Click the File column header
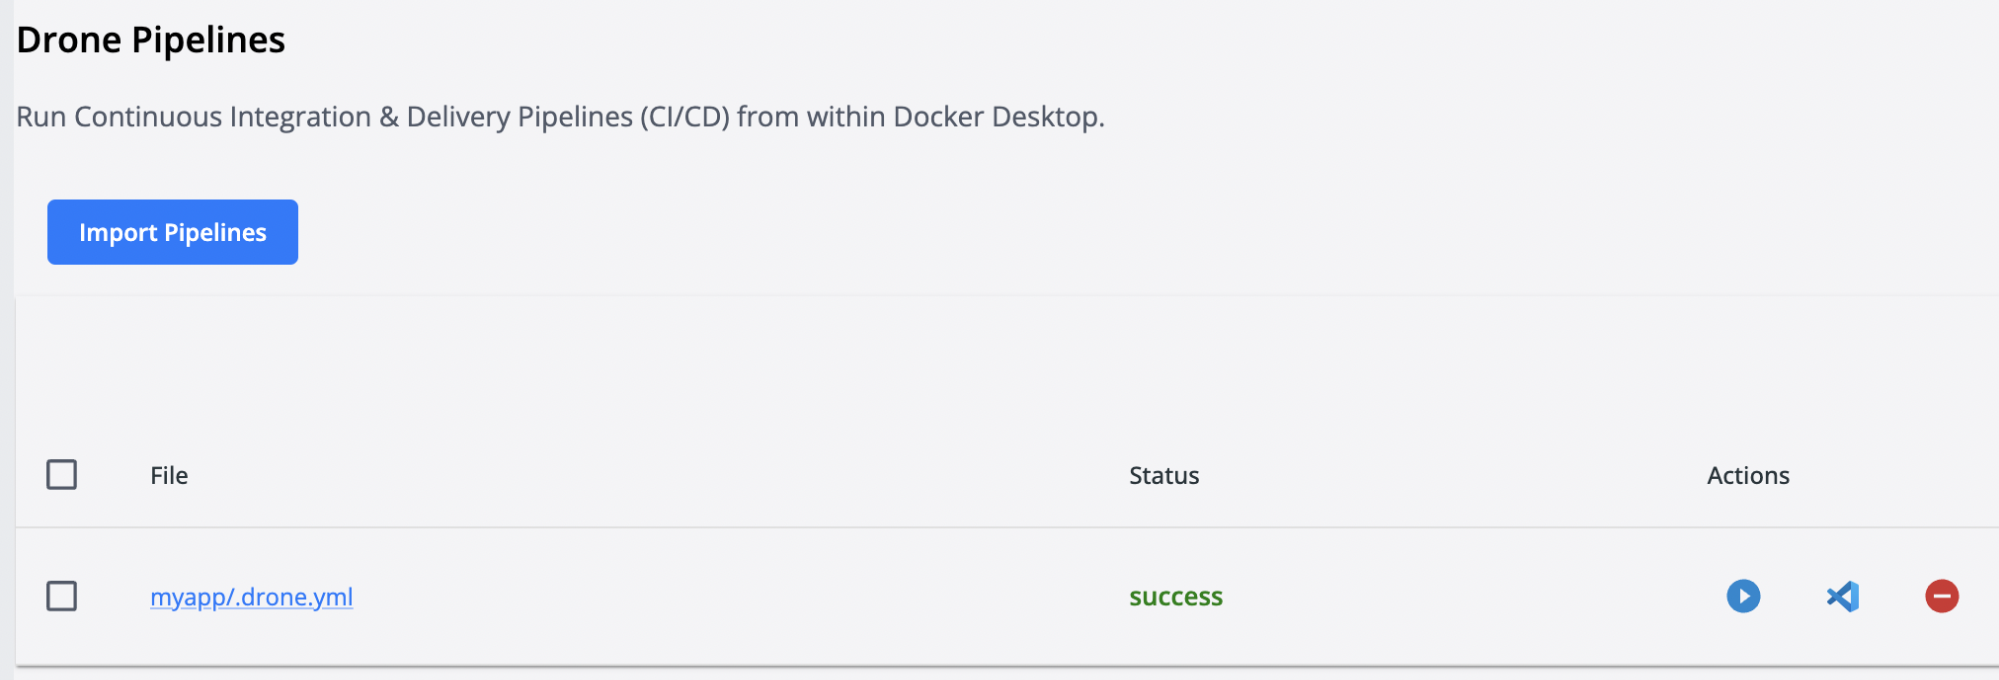 click(x=169, y=475)
